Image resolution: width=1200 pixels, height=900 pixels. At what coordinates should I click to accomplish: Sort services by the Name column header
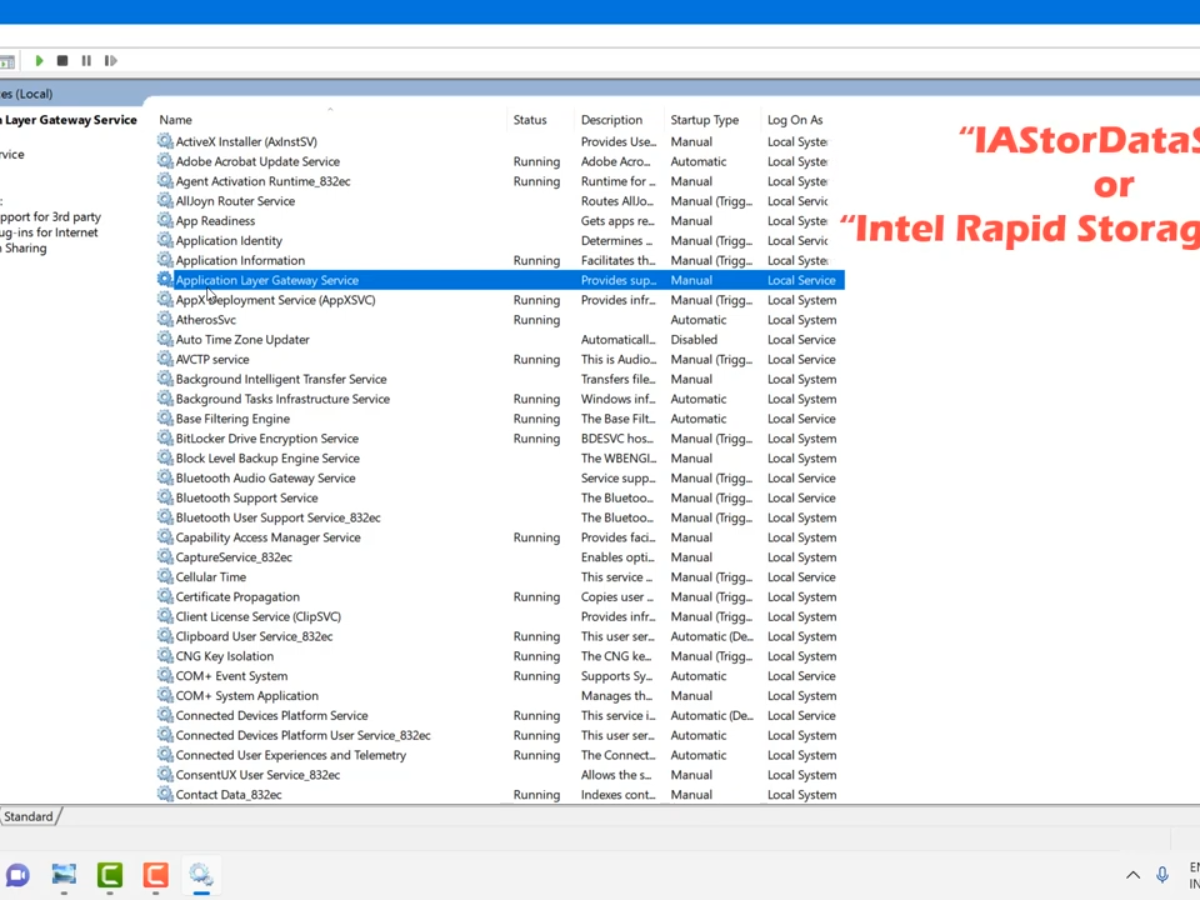(x=176, y=120)
